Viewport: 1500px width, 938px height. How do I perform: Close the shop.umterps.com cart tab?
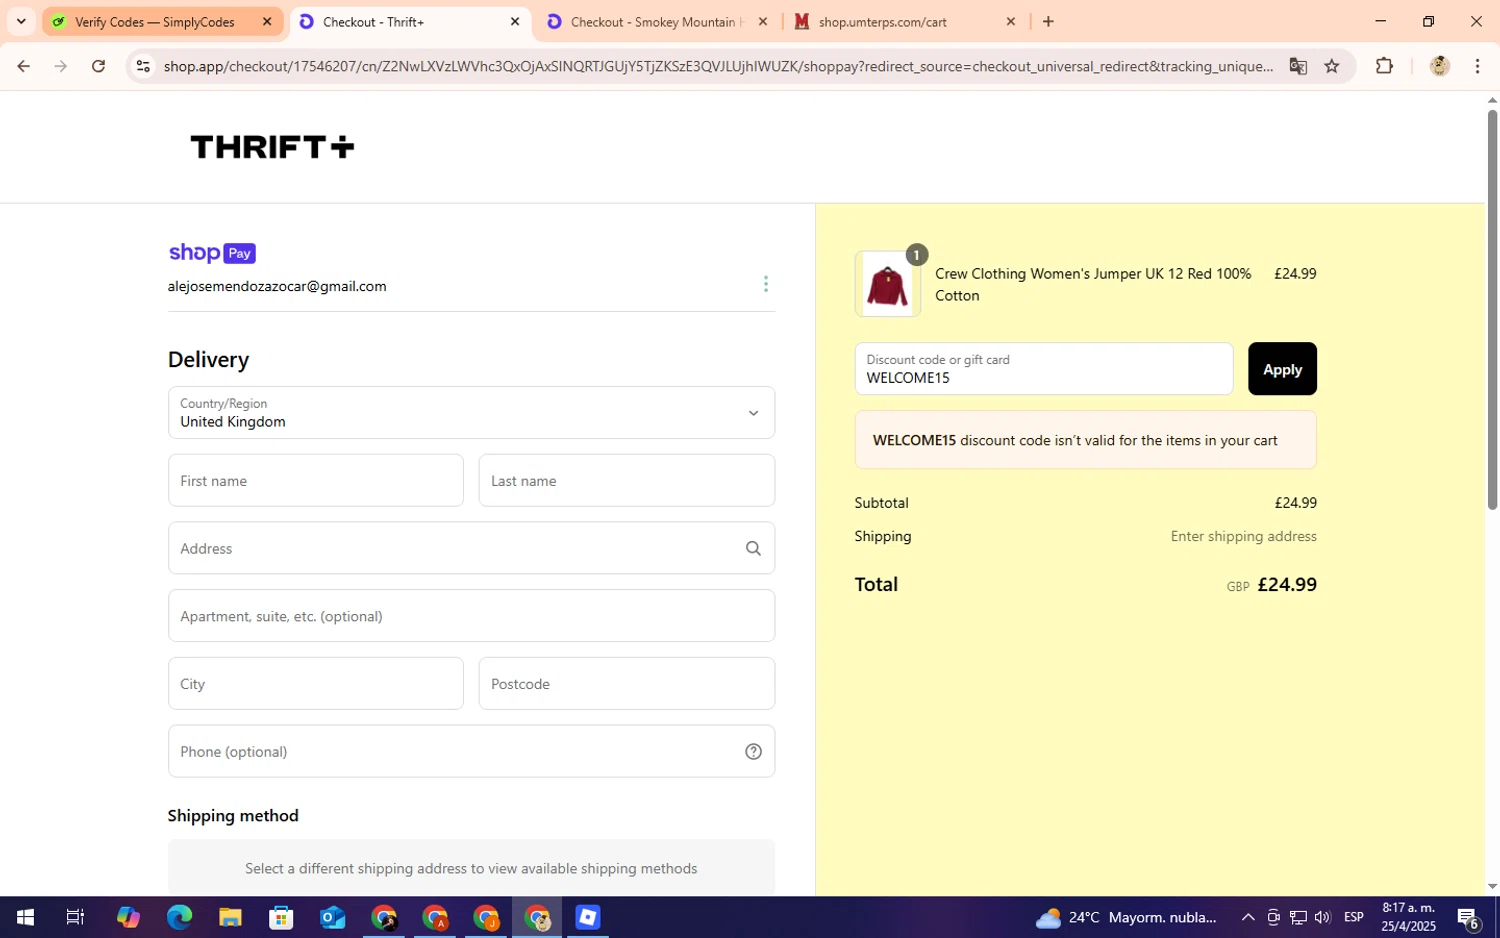1010,21
